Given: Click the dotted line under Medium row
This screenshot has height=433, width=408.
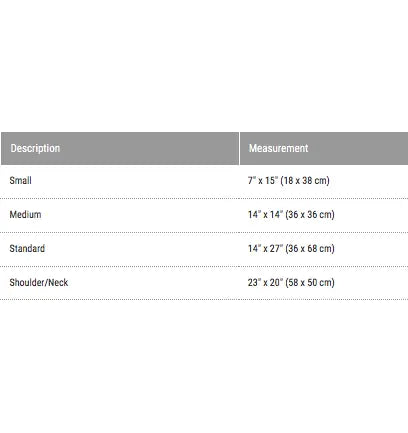Looking at the screenshot, I should (204, 232).
